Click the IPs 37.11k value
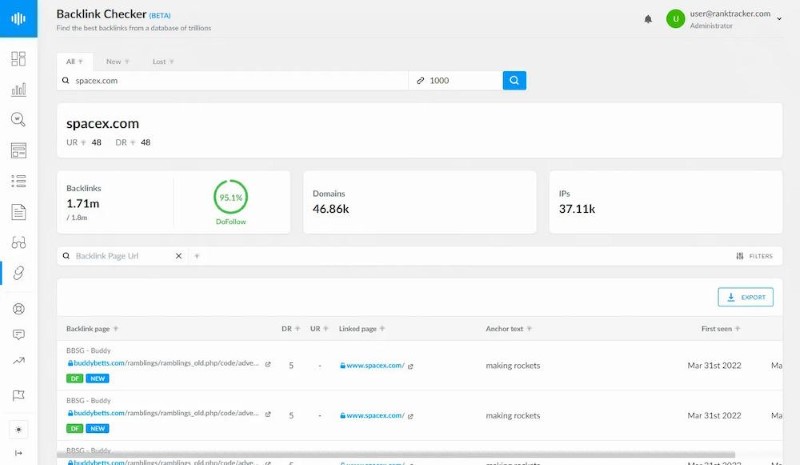Screen dimensions: 800x465 click(x=577, y=209)
